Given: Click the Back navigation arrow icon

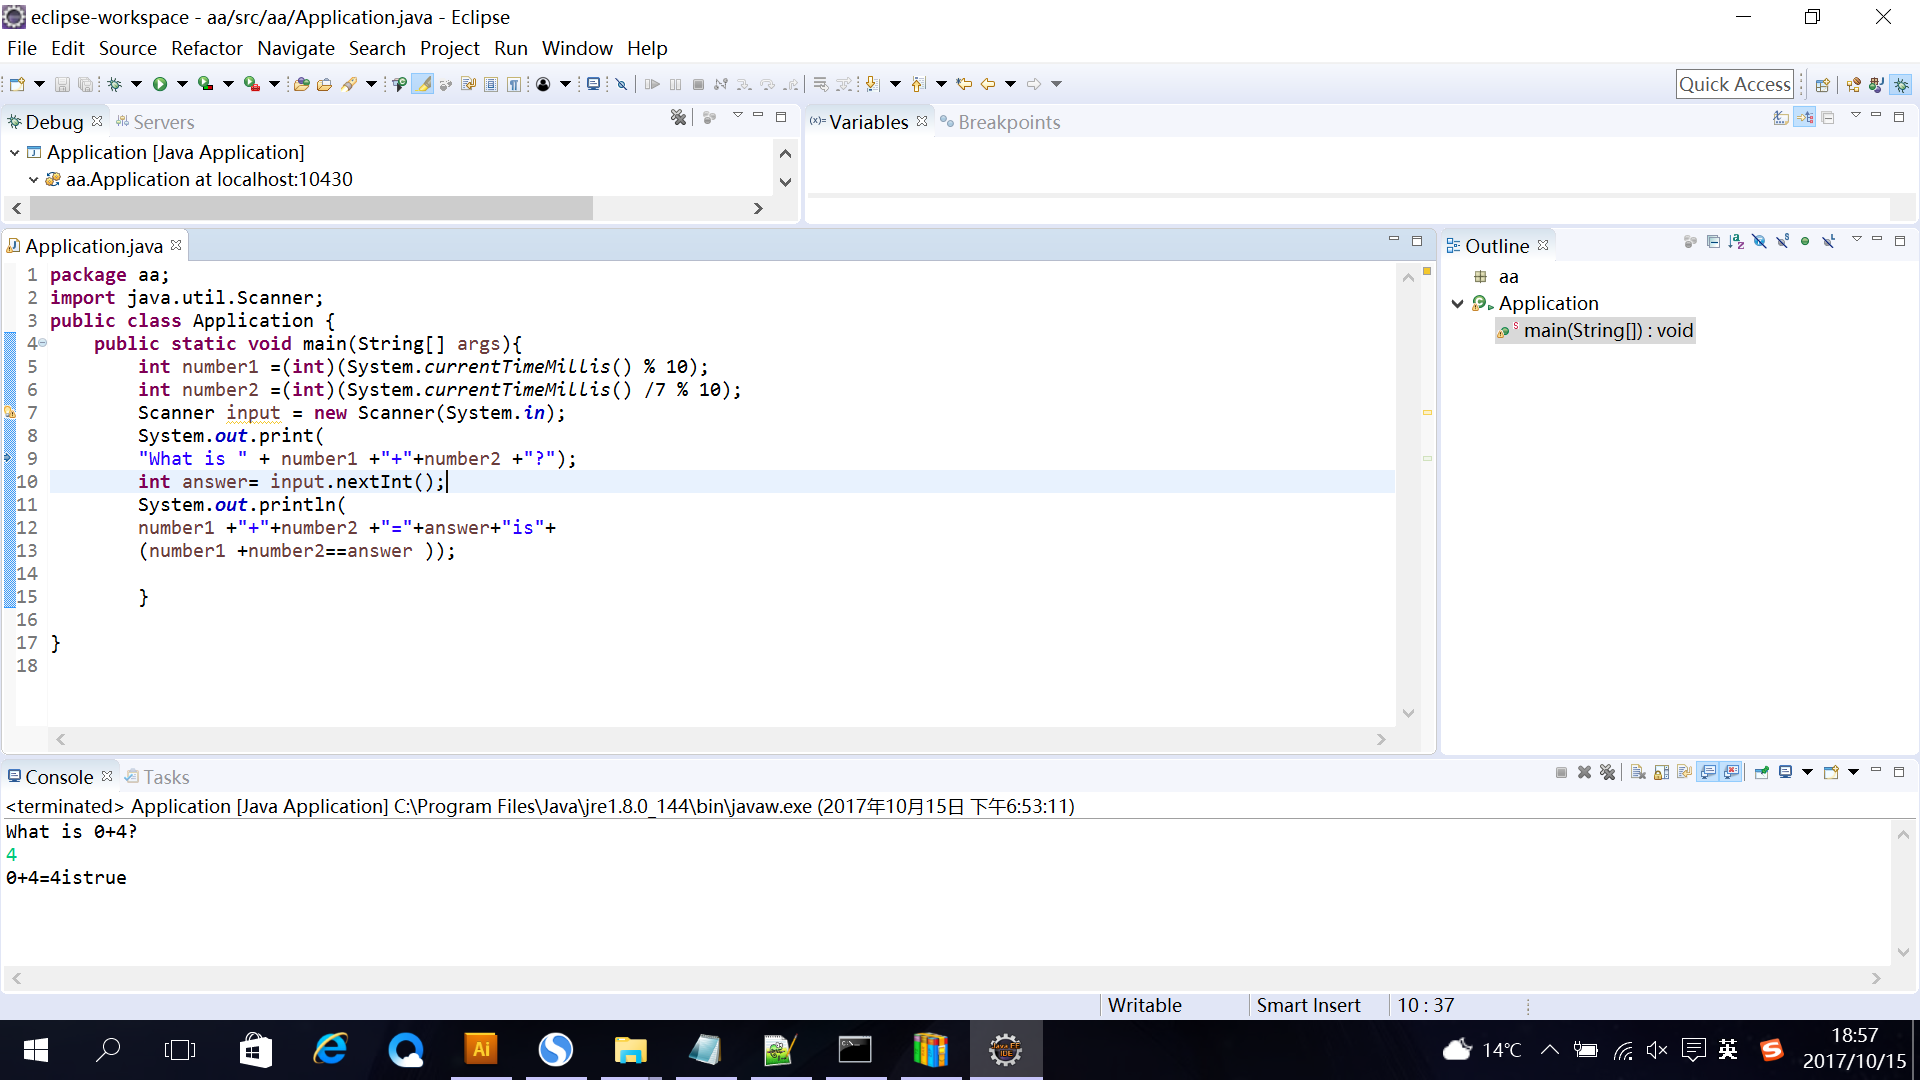Looking at the screenshot, I should tap(988, 84).
